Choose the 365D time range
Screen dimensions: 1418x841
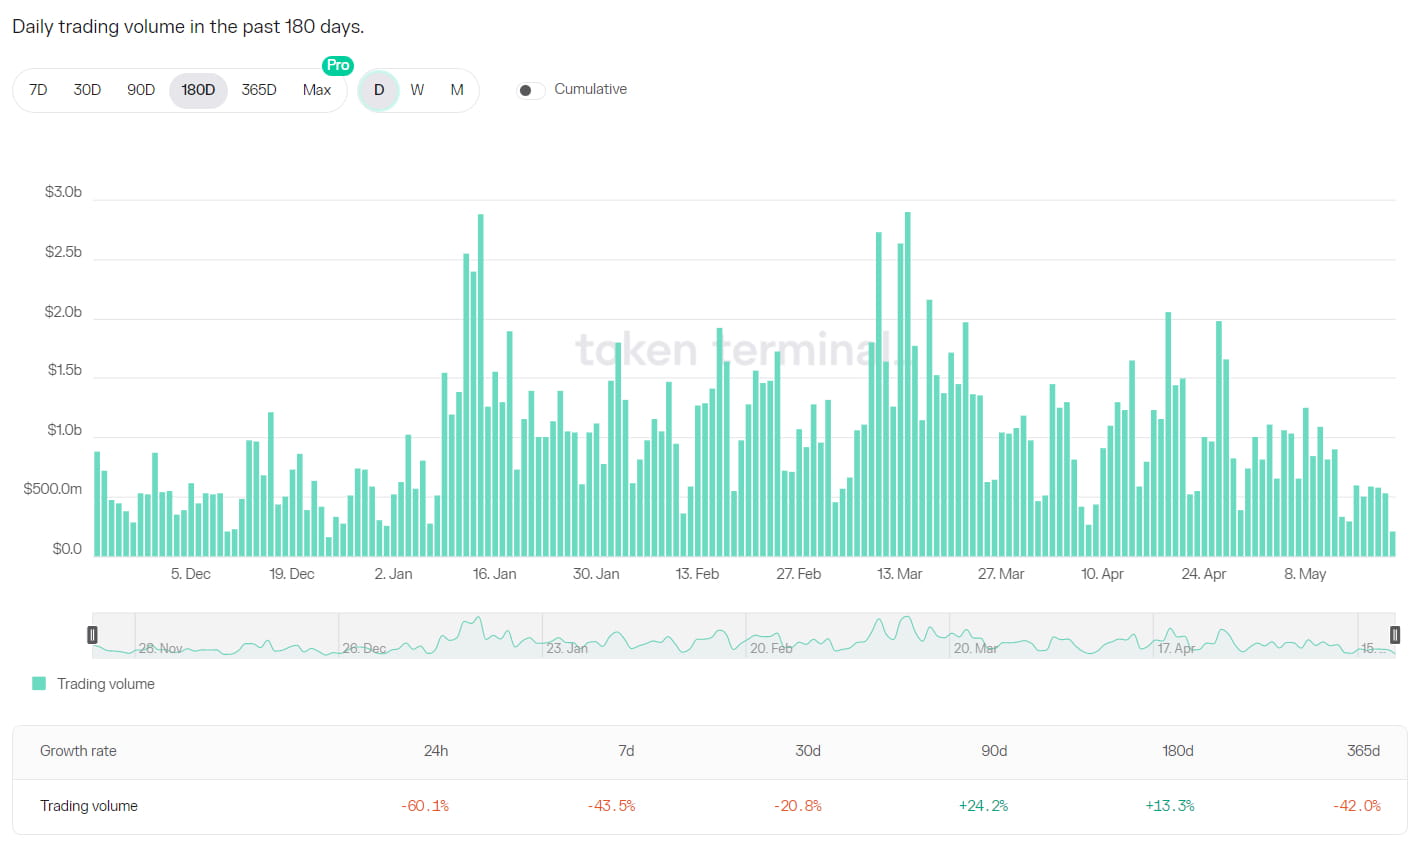point(259,90)
